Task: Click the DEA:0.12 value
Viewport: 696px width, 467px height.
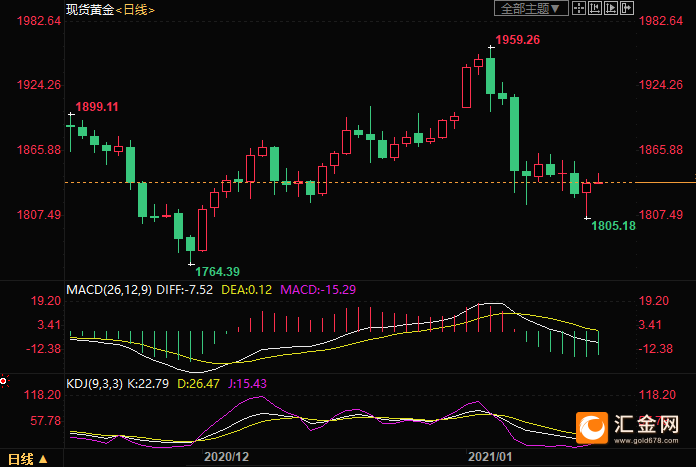Action: tap(246, 290)
